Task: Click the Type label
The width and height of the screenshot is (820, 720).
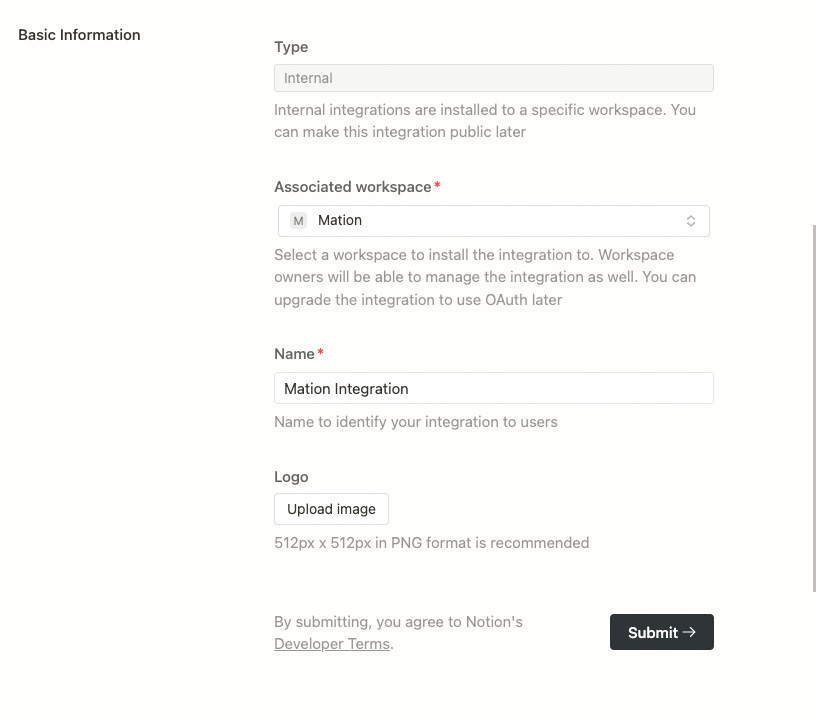Action: coord(291,47)
